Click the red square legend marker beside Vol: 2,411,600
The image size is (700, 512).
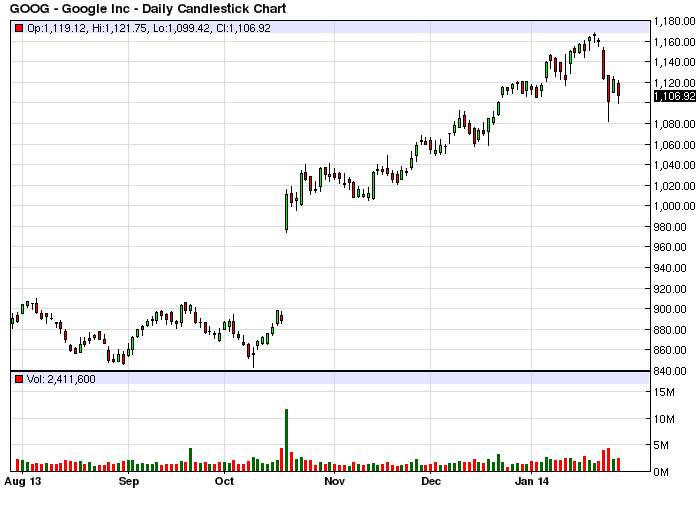(19, 379)
